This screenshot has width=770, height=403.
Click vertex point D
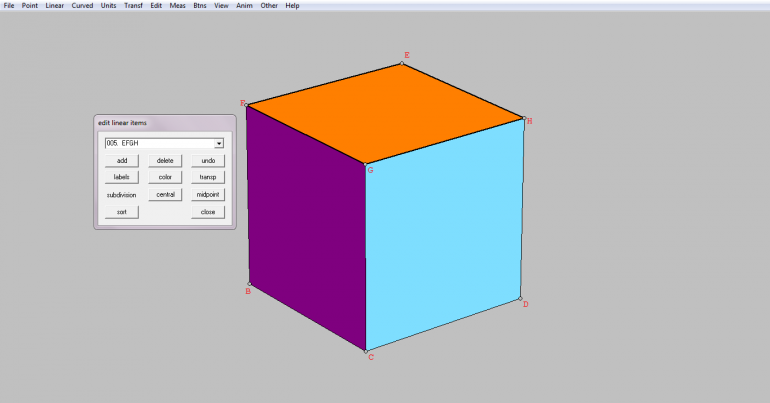click(x=521, y=298)
